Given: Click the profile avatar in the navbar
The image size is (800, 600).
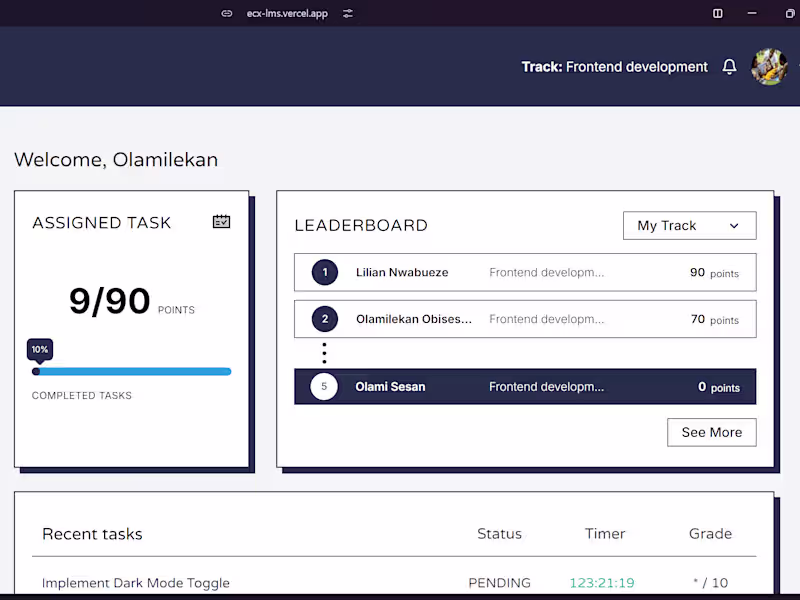Looking at the screenshot, I should [770, 66].
